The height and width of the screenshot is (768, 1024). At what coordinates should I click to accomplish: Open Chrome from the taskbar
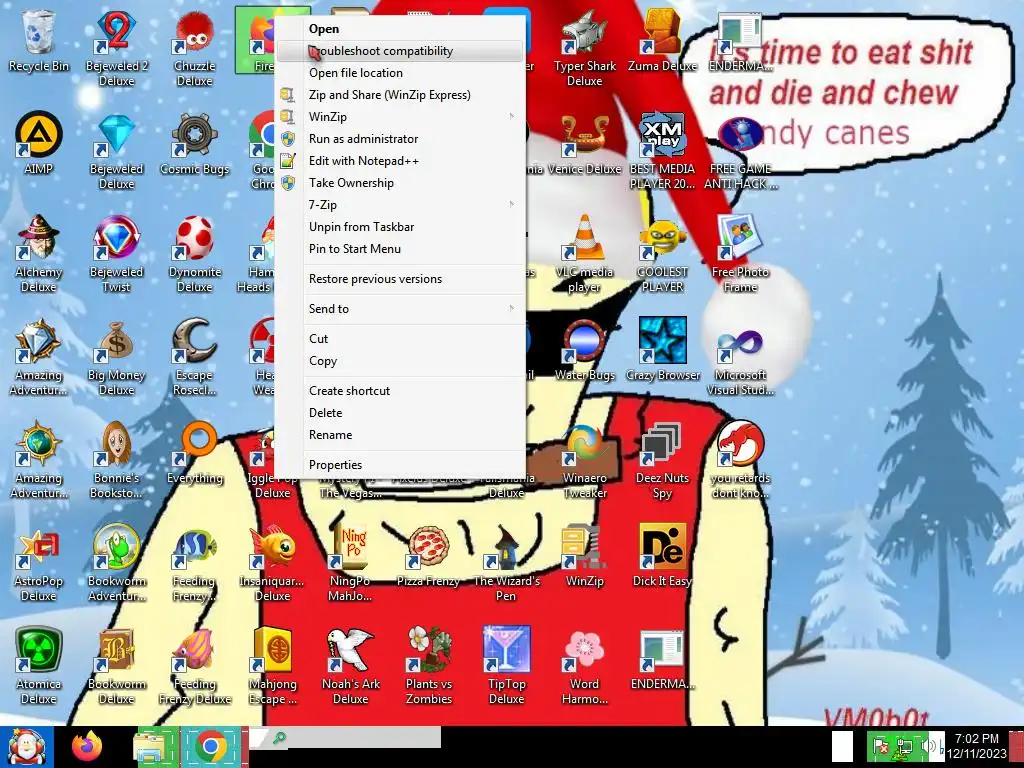[x=212, y=747]
